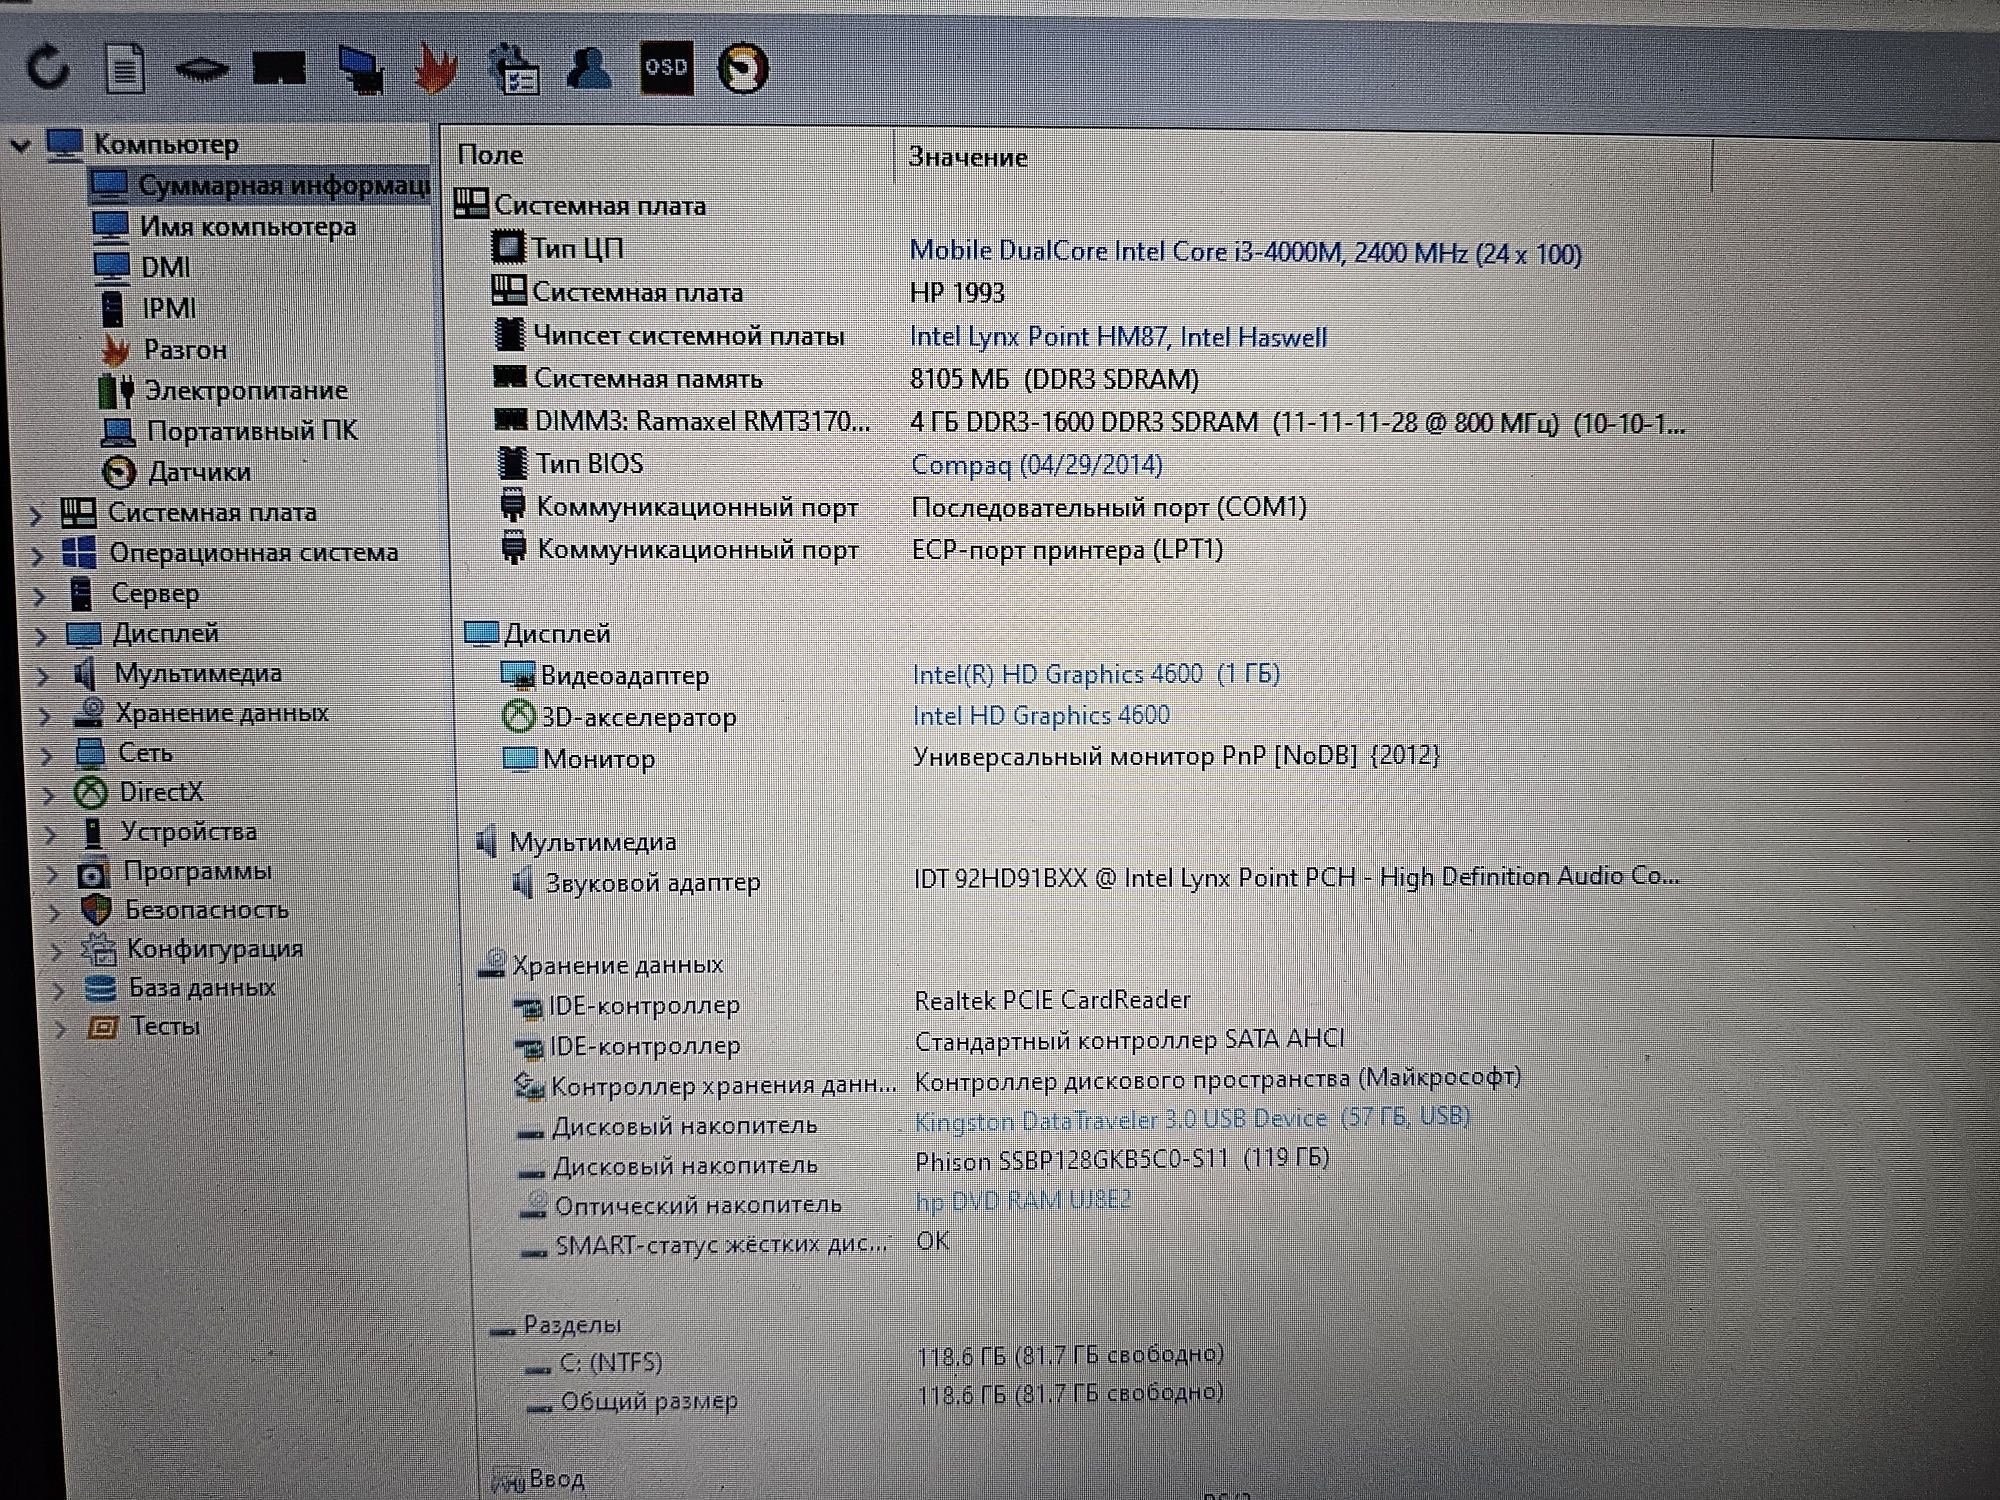Expand the Хранение данных tree node

(x=45, y=716)
